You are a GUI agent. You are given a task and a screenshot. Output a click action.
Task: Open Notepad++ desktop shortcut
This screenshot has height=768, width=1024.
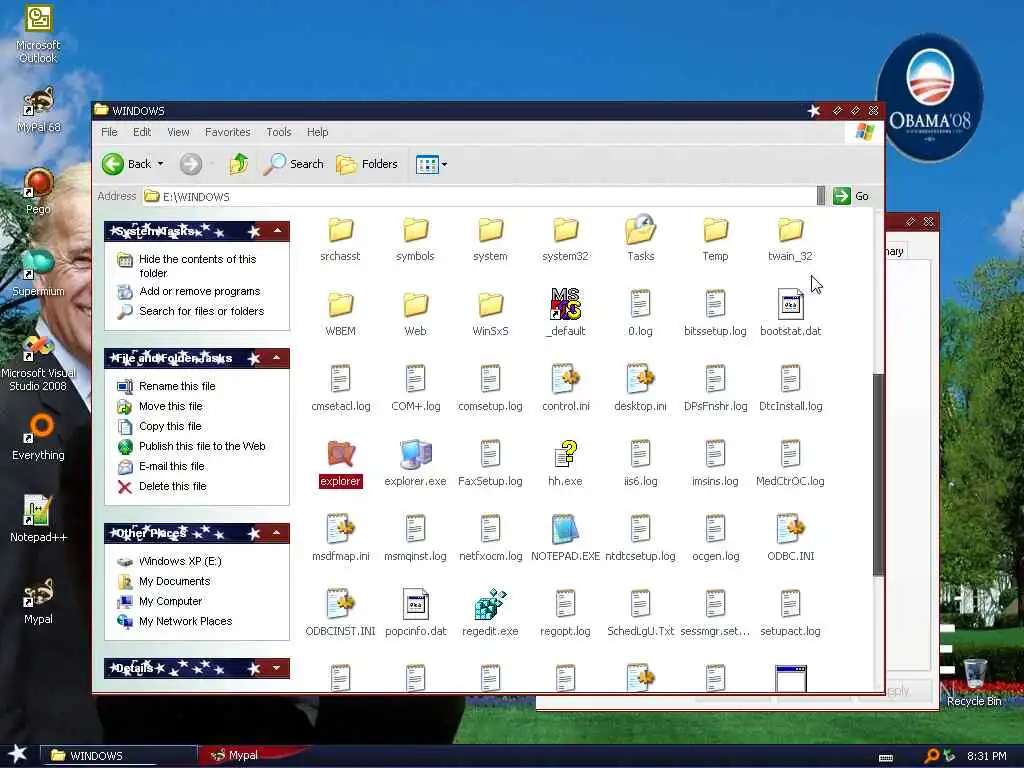point(38,519)
